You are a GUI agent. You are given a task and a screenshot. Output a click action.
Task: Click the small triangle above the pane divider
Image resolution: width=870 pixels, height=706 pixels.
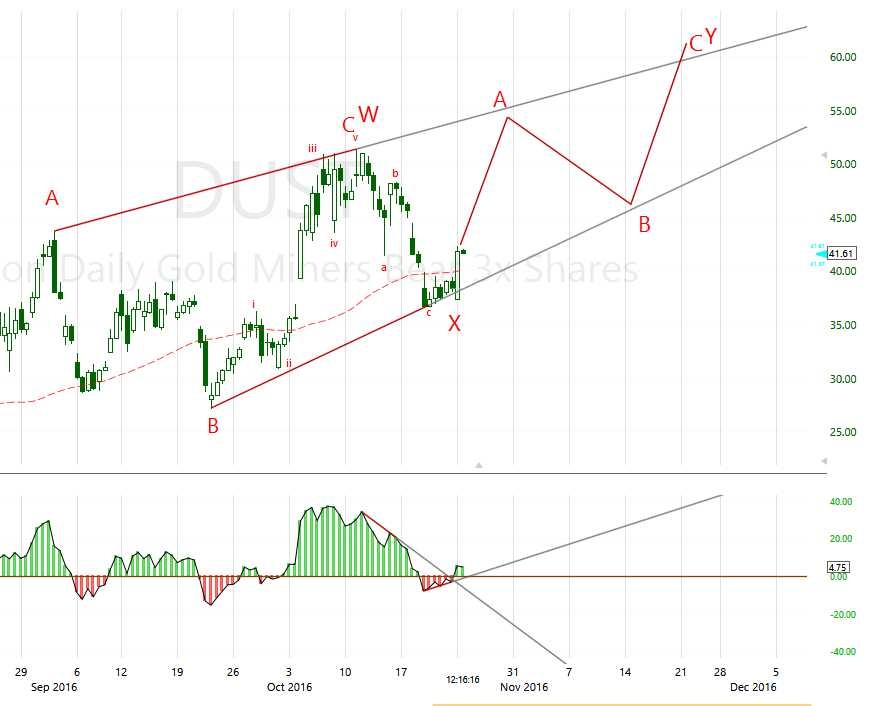[479, 465]
